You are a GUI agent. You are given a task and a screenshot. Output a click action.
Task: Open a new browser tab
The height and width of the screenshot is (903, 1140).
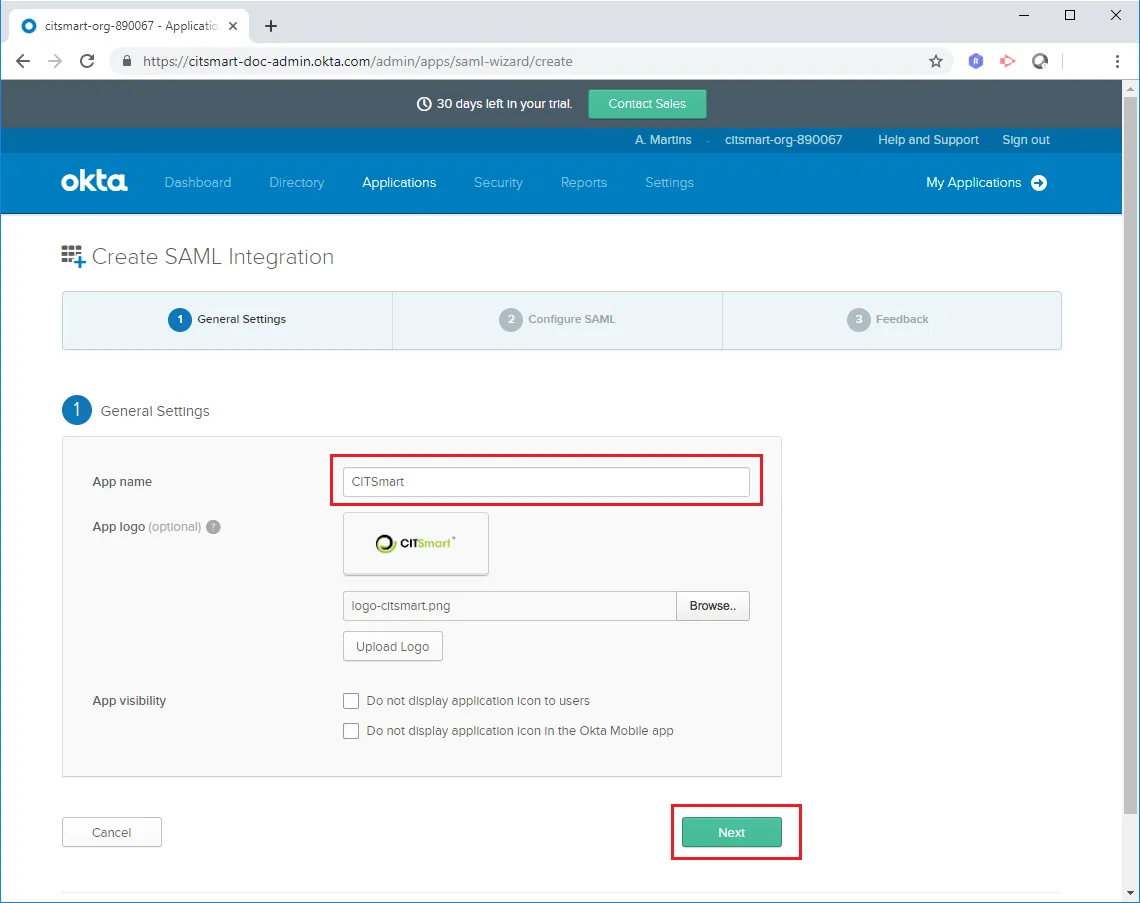[x=270, y=26]
